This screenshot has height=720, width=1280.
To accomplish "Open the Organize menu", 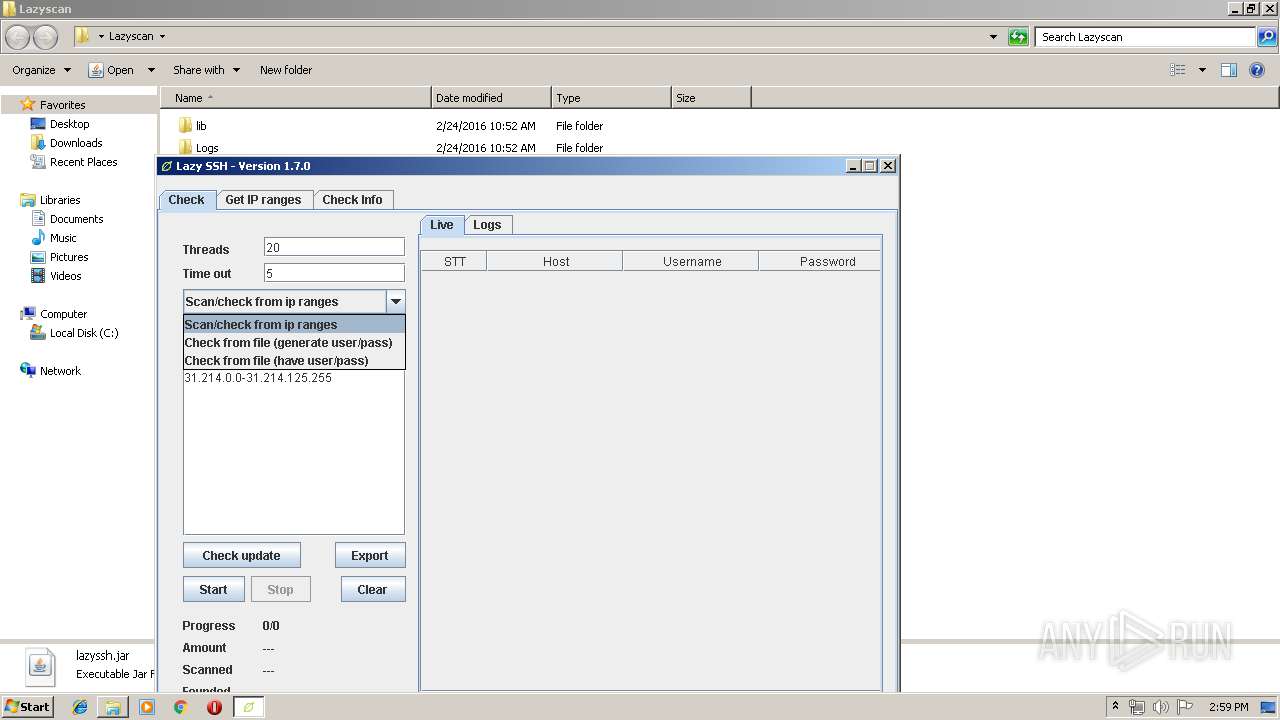I will click(41, 70).
